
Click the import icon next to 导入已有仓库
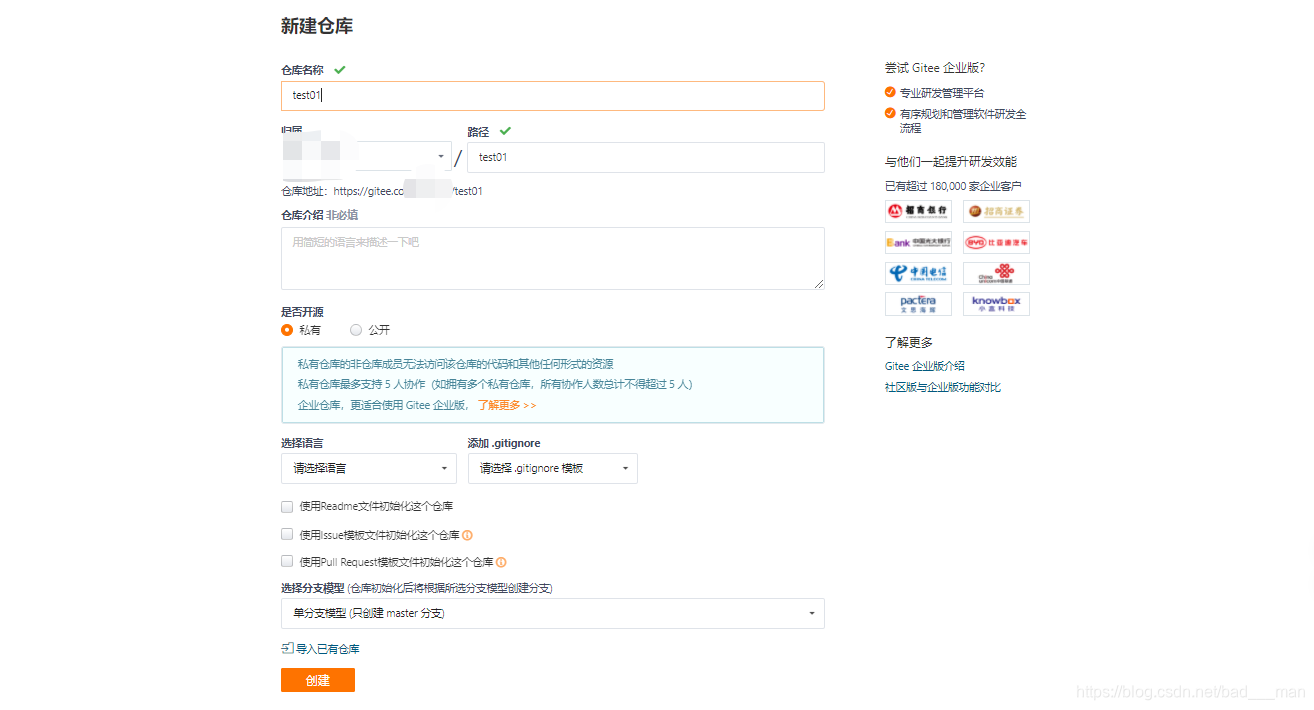tap(285, 648)
